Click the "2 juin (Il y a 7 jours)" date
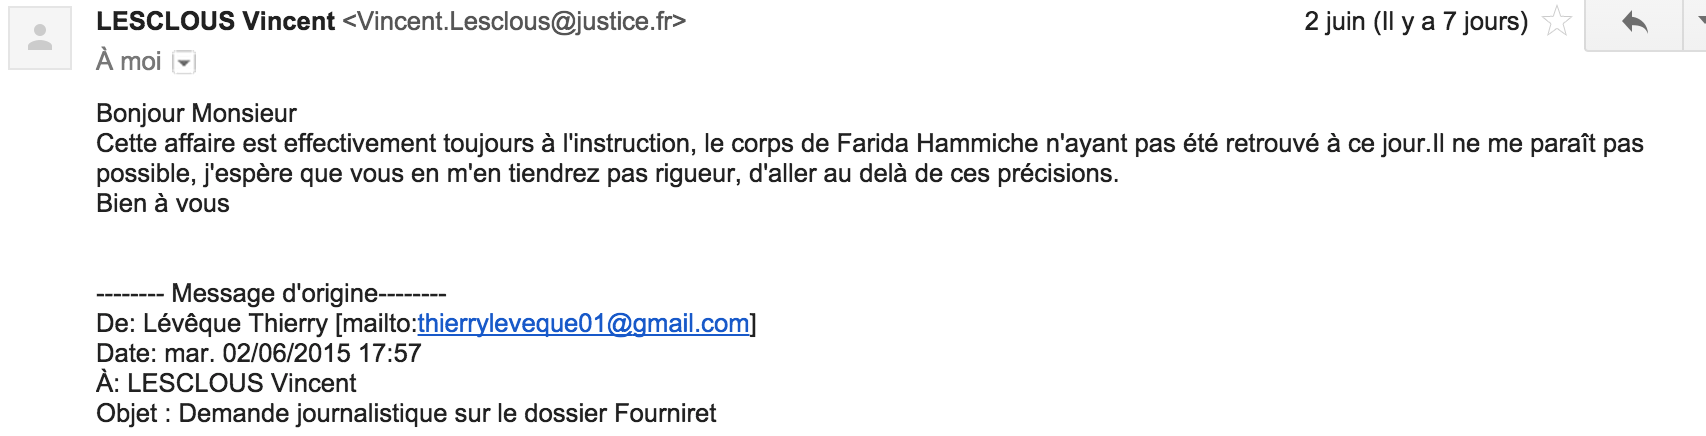This screenshot has height=436, width=1706. (x=1415, y=22)
